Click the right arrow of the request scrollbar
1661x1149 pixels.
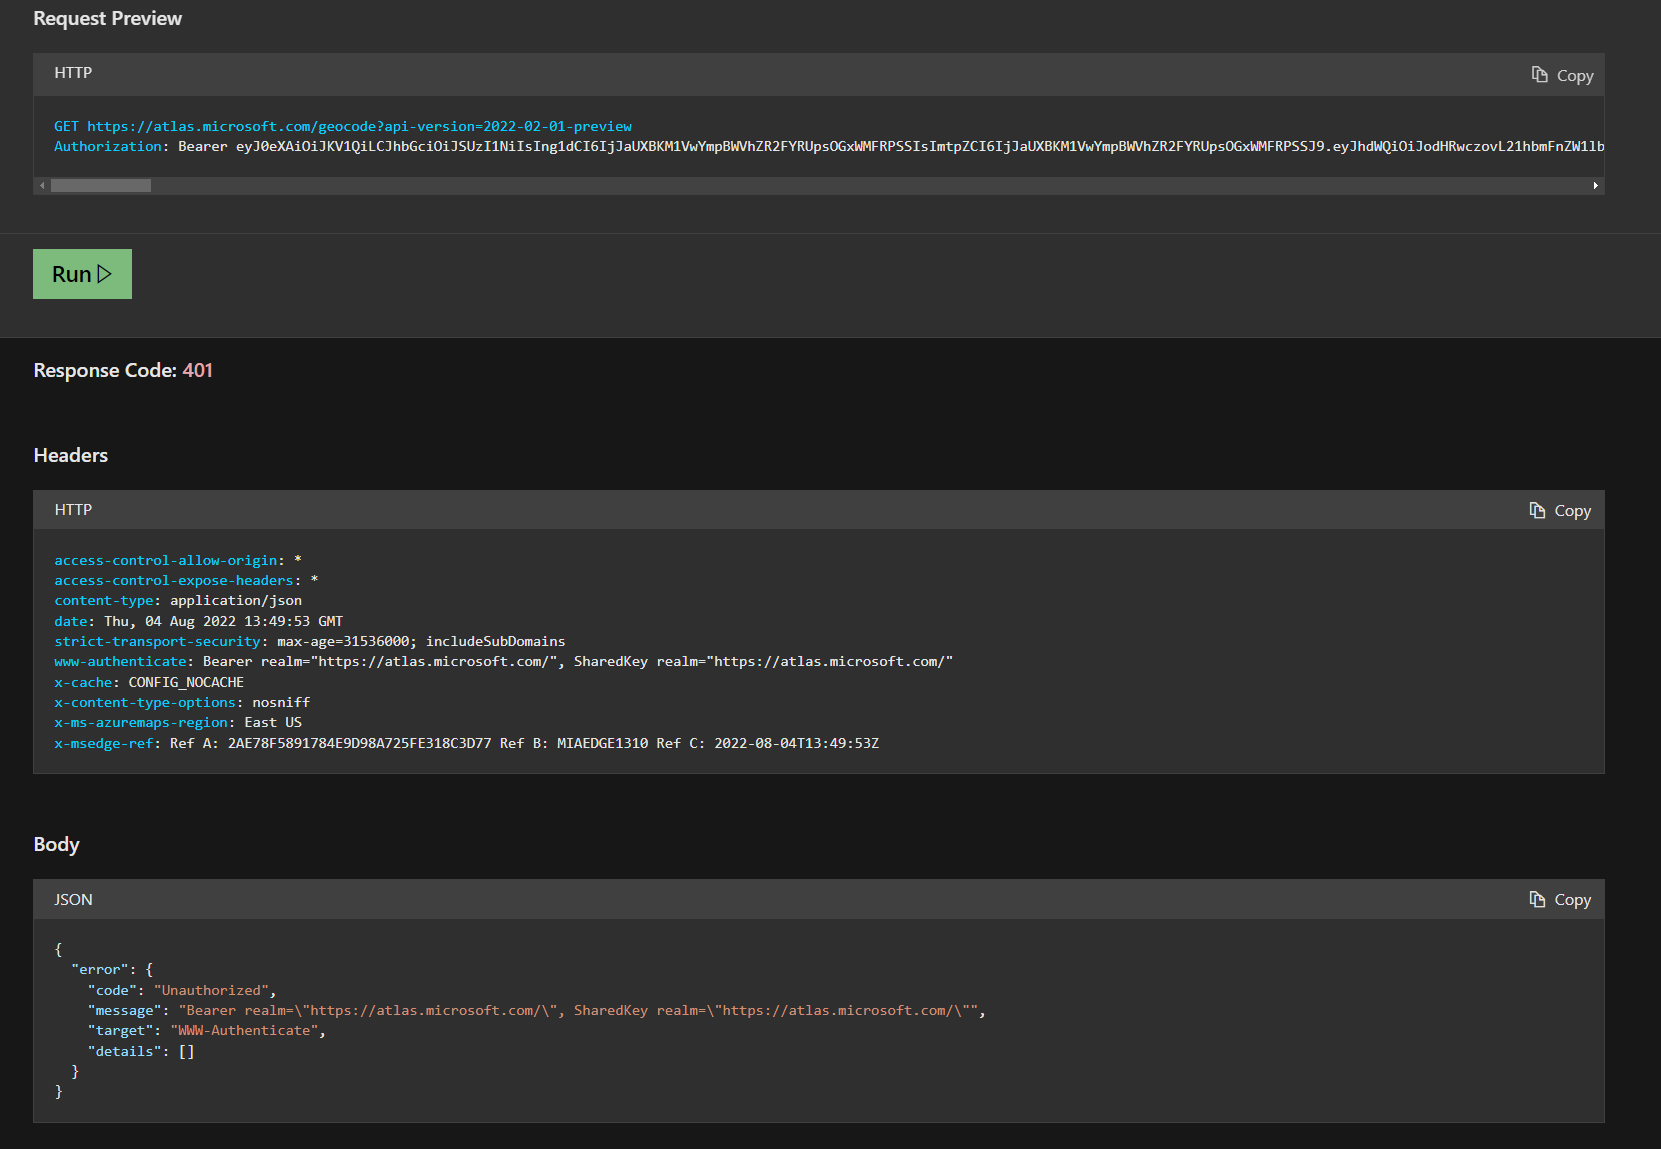pyautogui.click(x=1595, y=186)
